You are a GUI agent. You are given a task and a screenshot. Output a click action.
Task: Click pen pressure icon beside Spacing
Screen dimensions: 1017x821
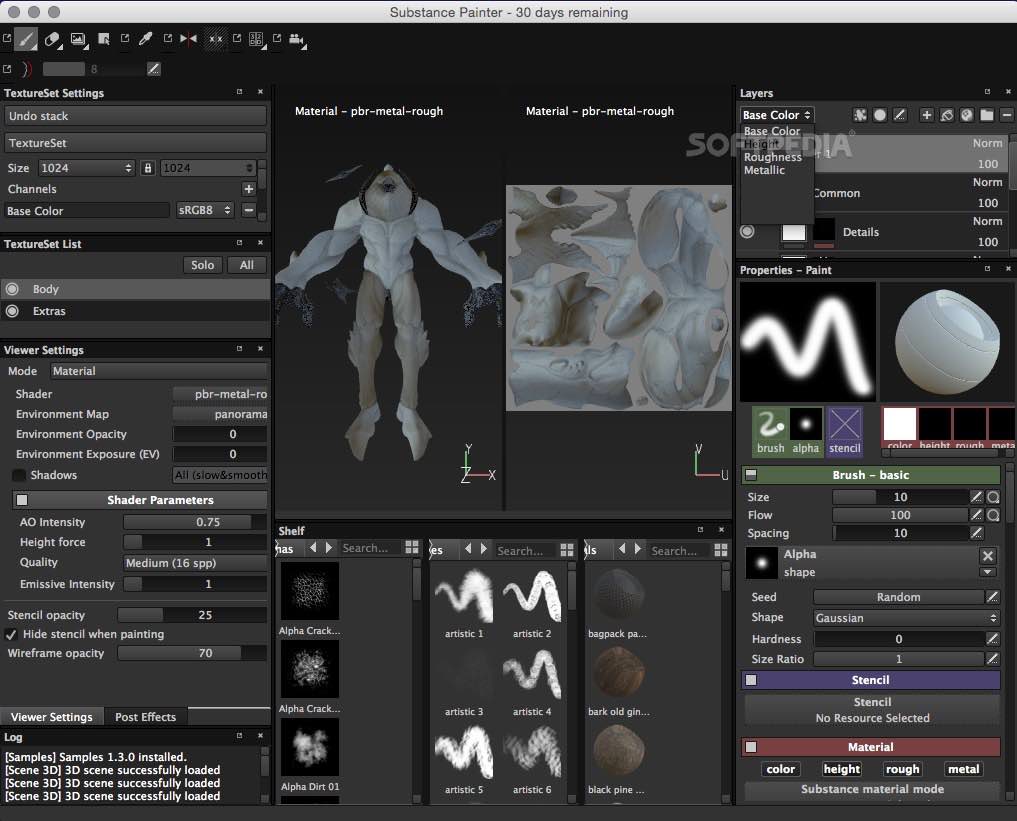976,533
